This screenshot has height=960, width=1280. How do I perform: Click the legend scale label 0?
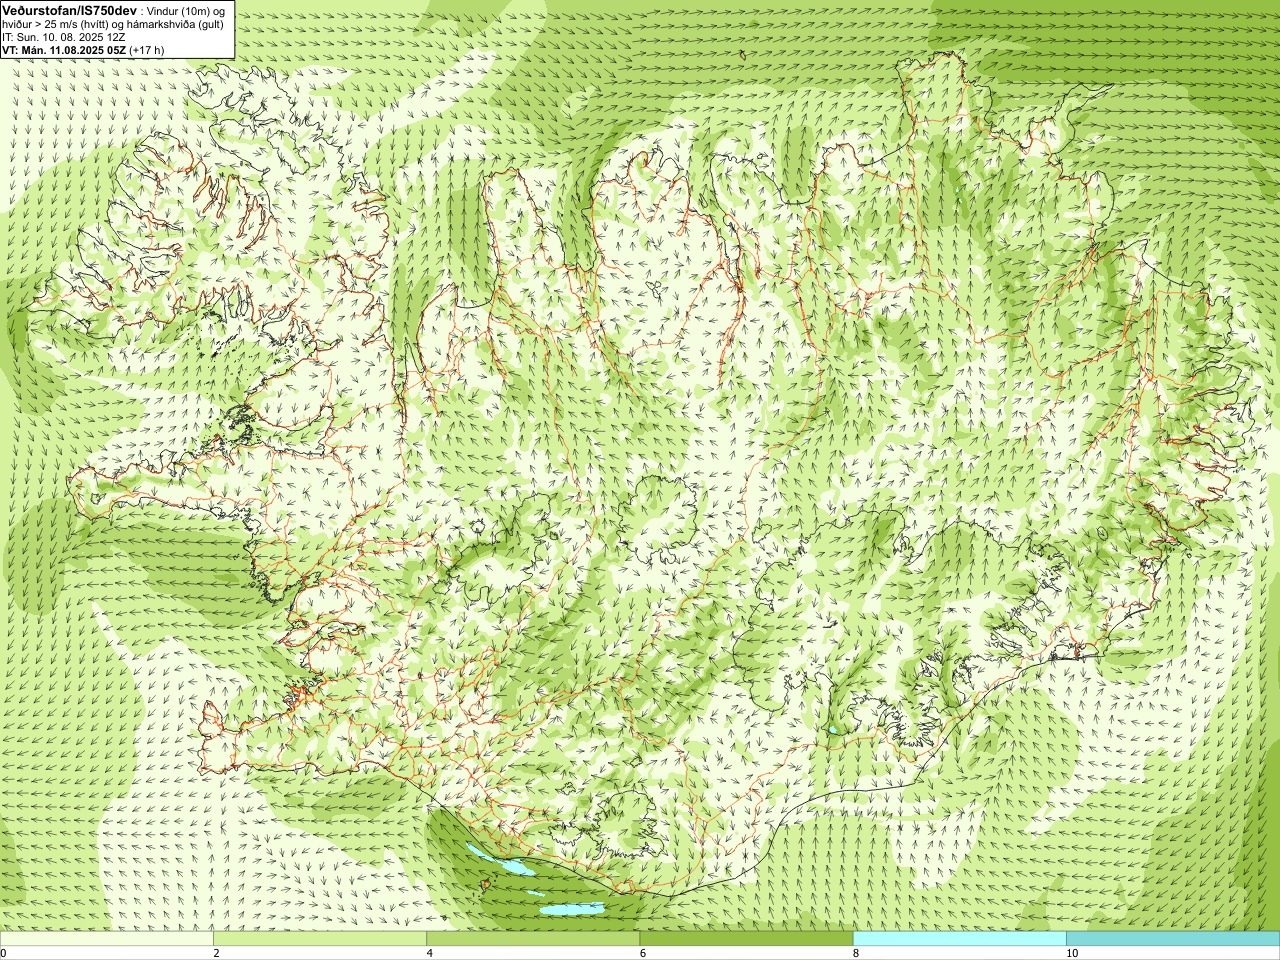coord(4,953)
